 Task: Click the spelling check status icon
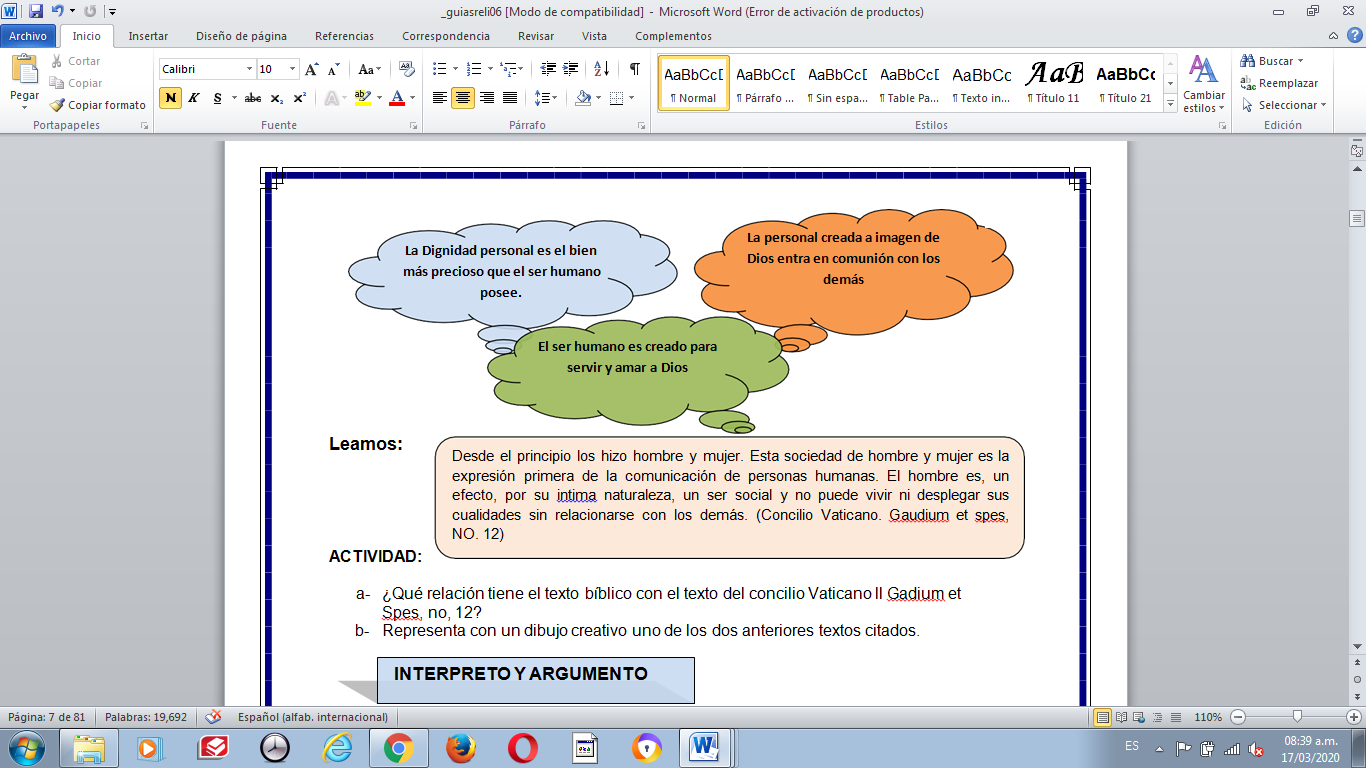tap(213, 717)
